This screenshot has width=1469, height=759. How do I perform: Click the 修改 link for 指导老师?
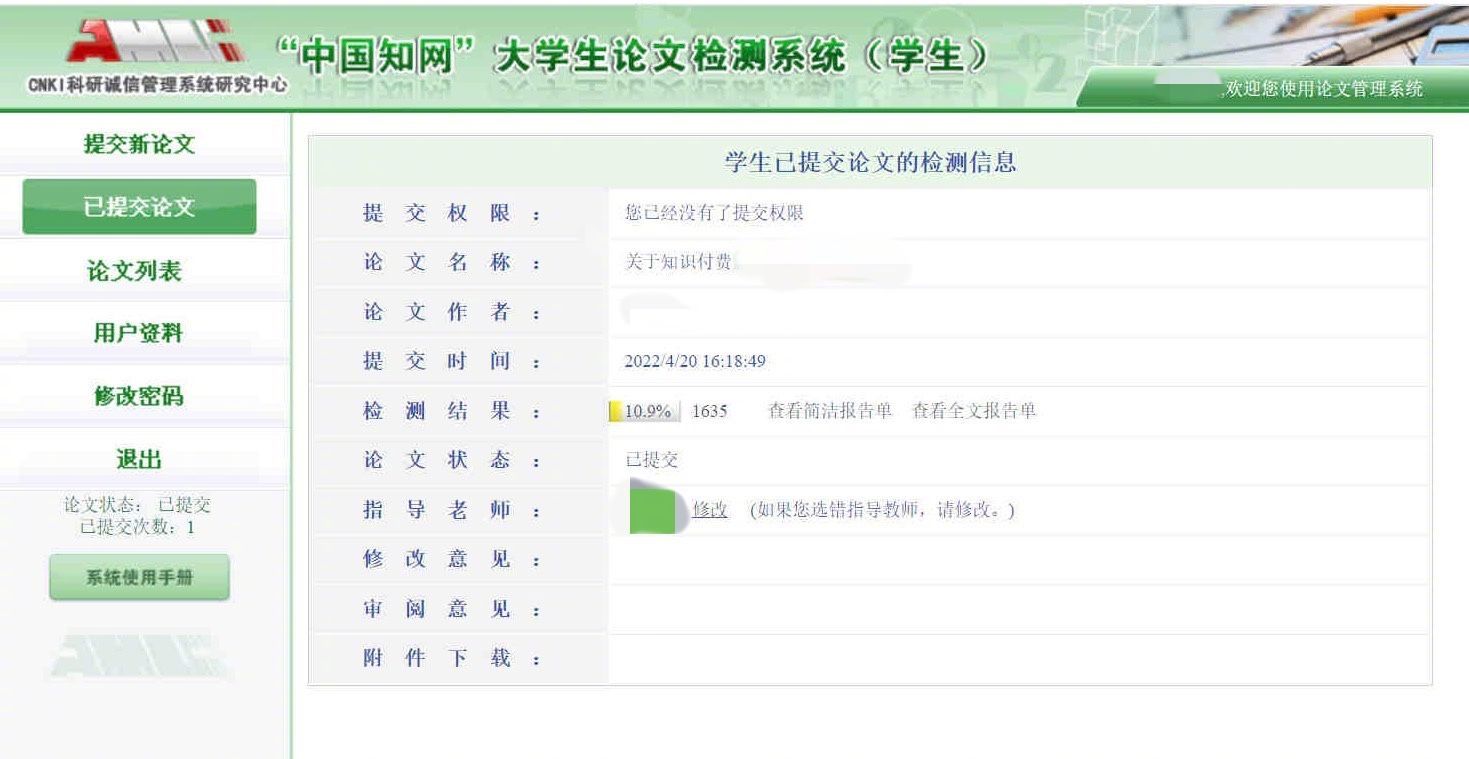pyautogui.click(x=710, y=510)
